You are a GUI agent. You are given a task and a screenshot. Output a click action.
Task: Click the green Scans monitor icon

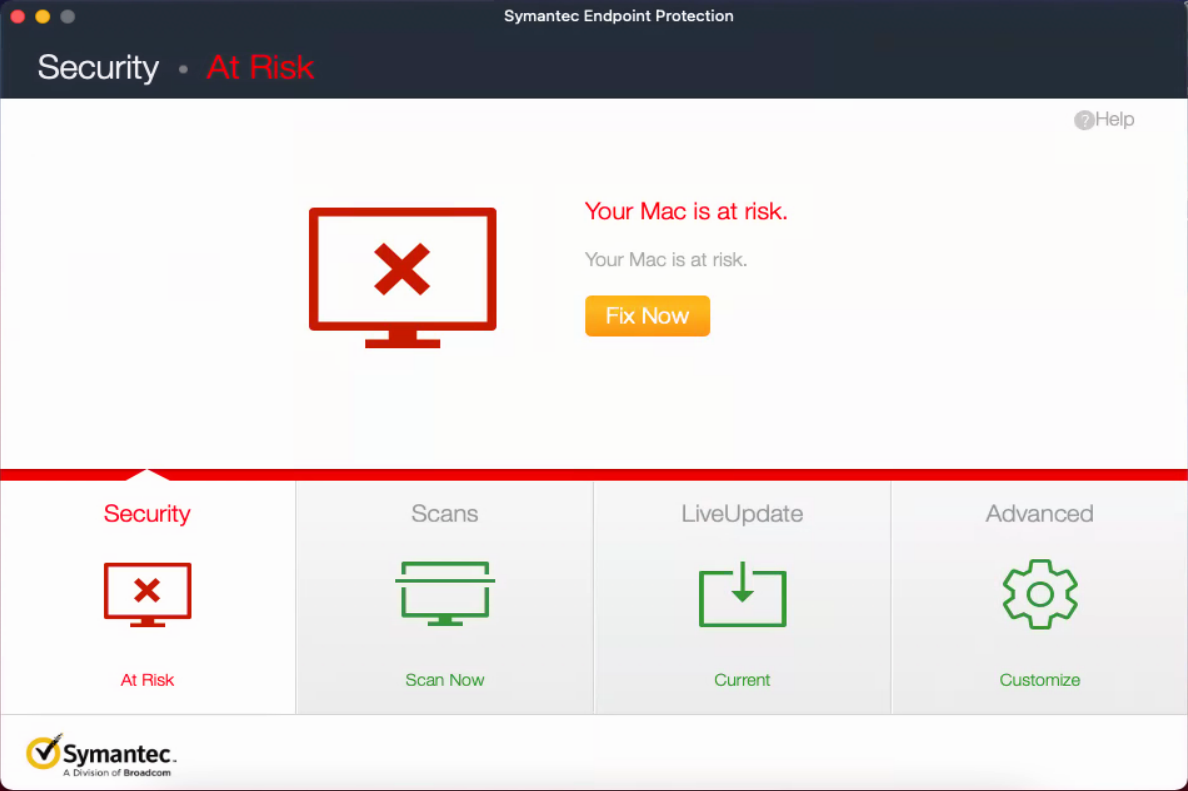(x=445, y=593)
